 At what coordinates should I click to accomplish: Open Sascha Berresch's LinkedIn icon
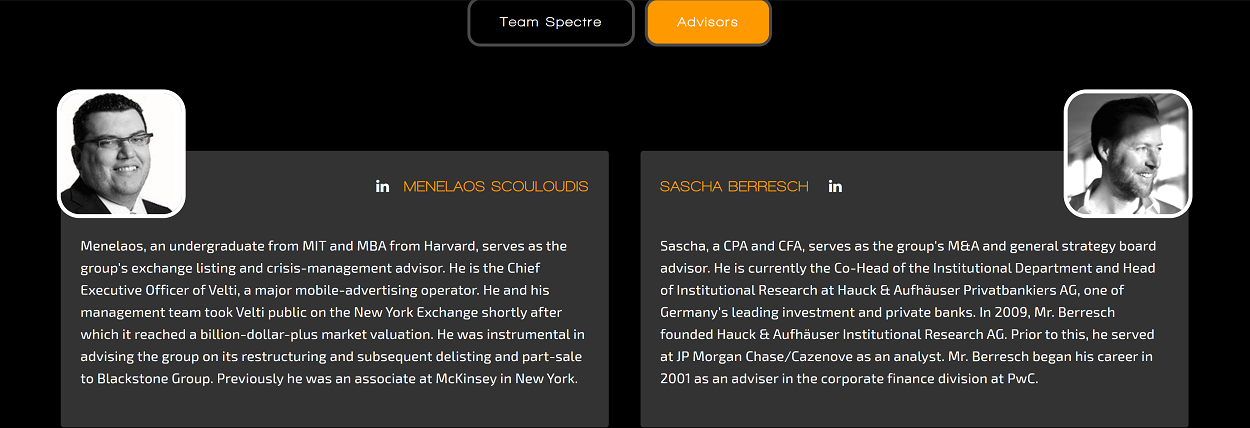[x=835, y=186]
